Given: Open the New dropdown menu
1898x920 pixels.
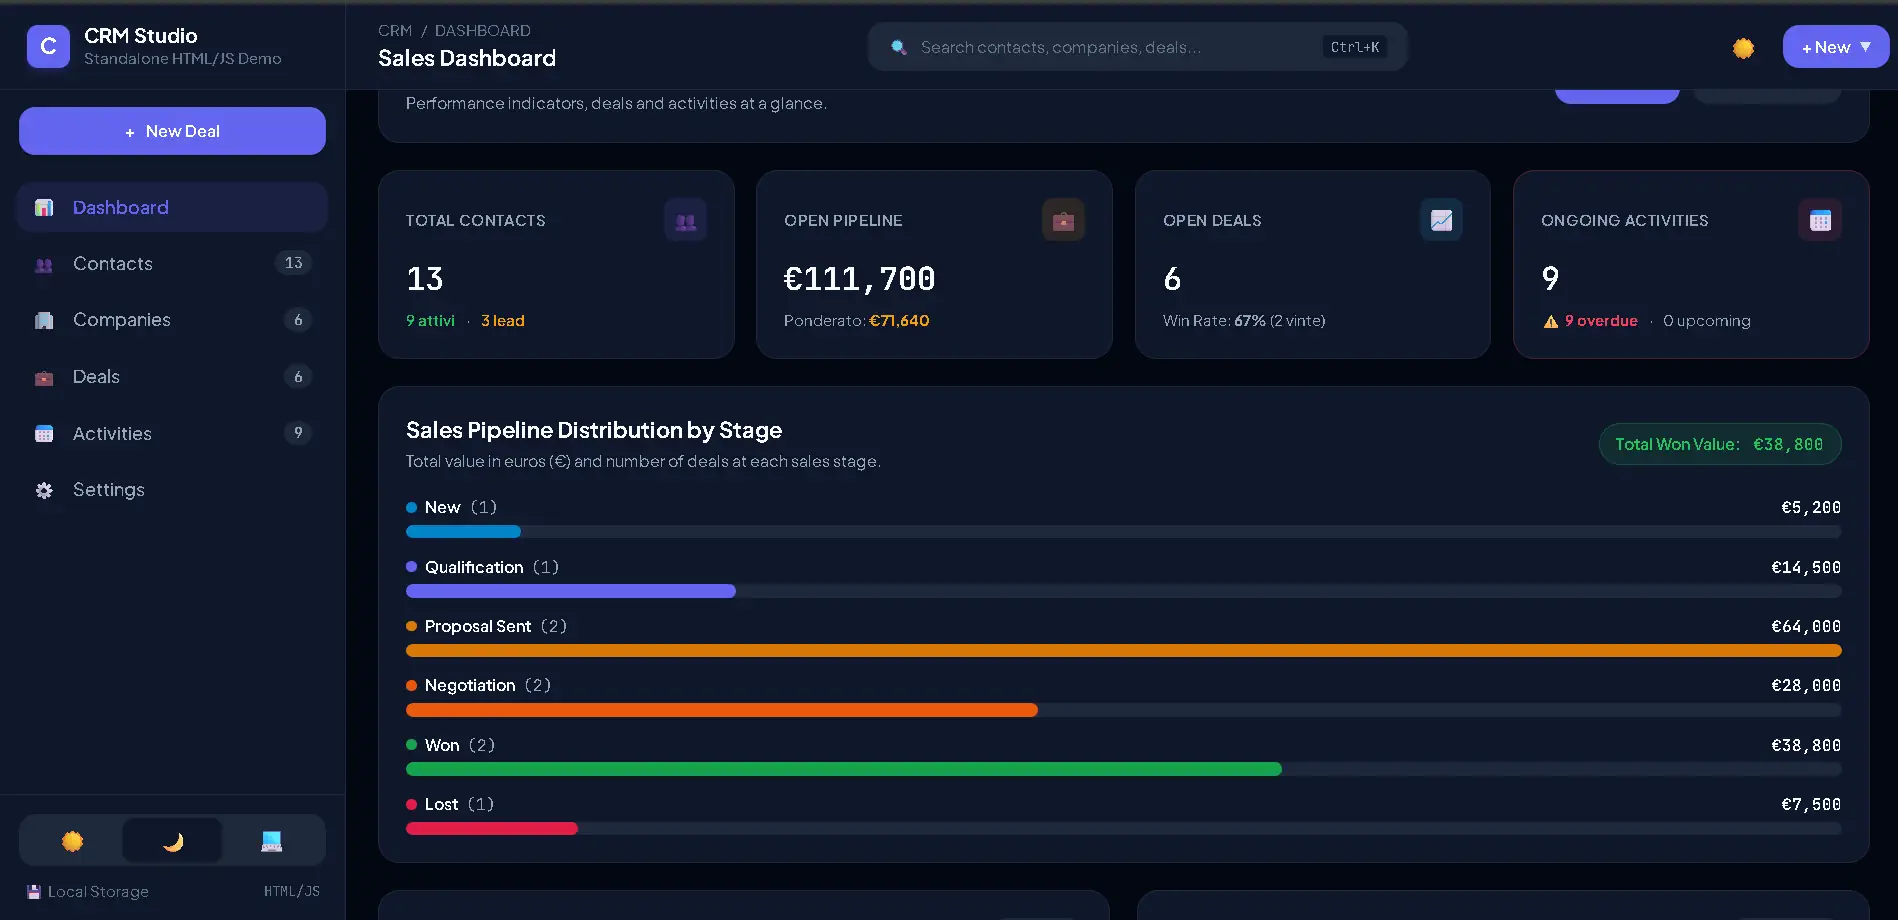Looking at the screenshot, I should click(1836, 47).
